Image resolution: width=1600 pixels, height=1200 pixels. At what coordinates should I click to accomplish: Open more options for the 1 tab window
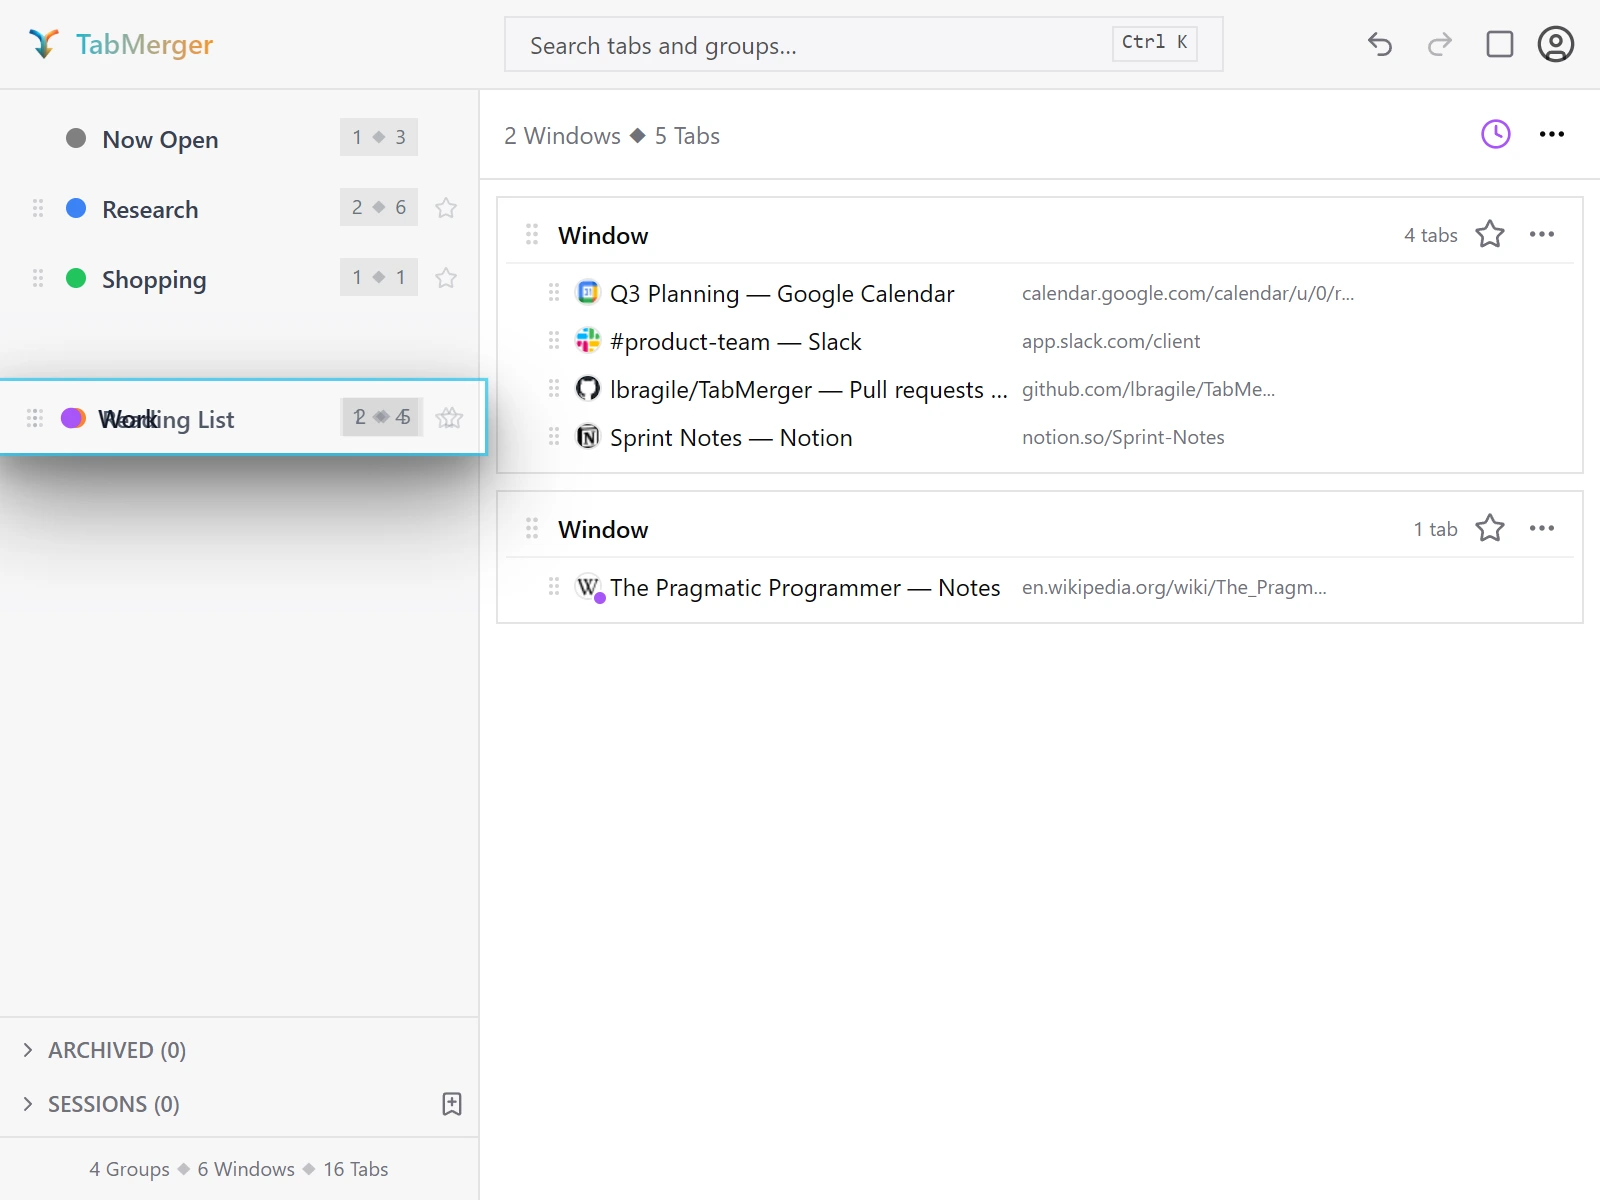click(1542, 528)
